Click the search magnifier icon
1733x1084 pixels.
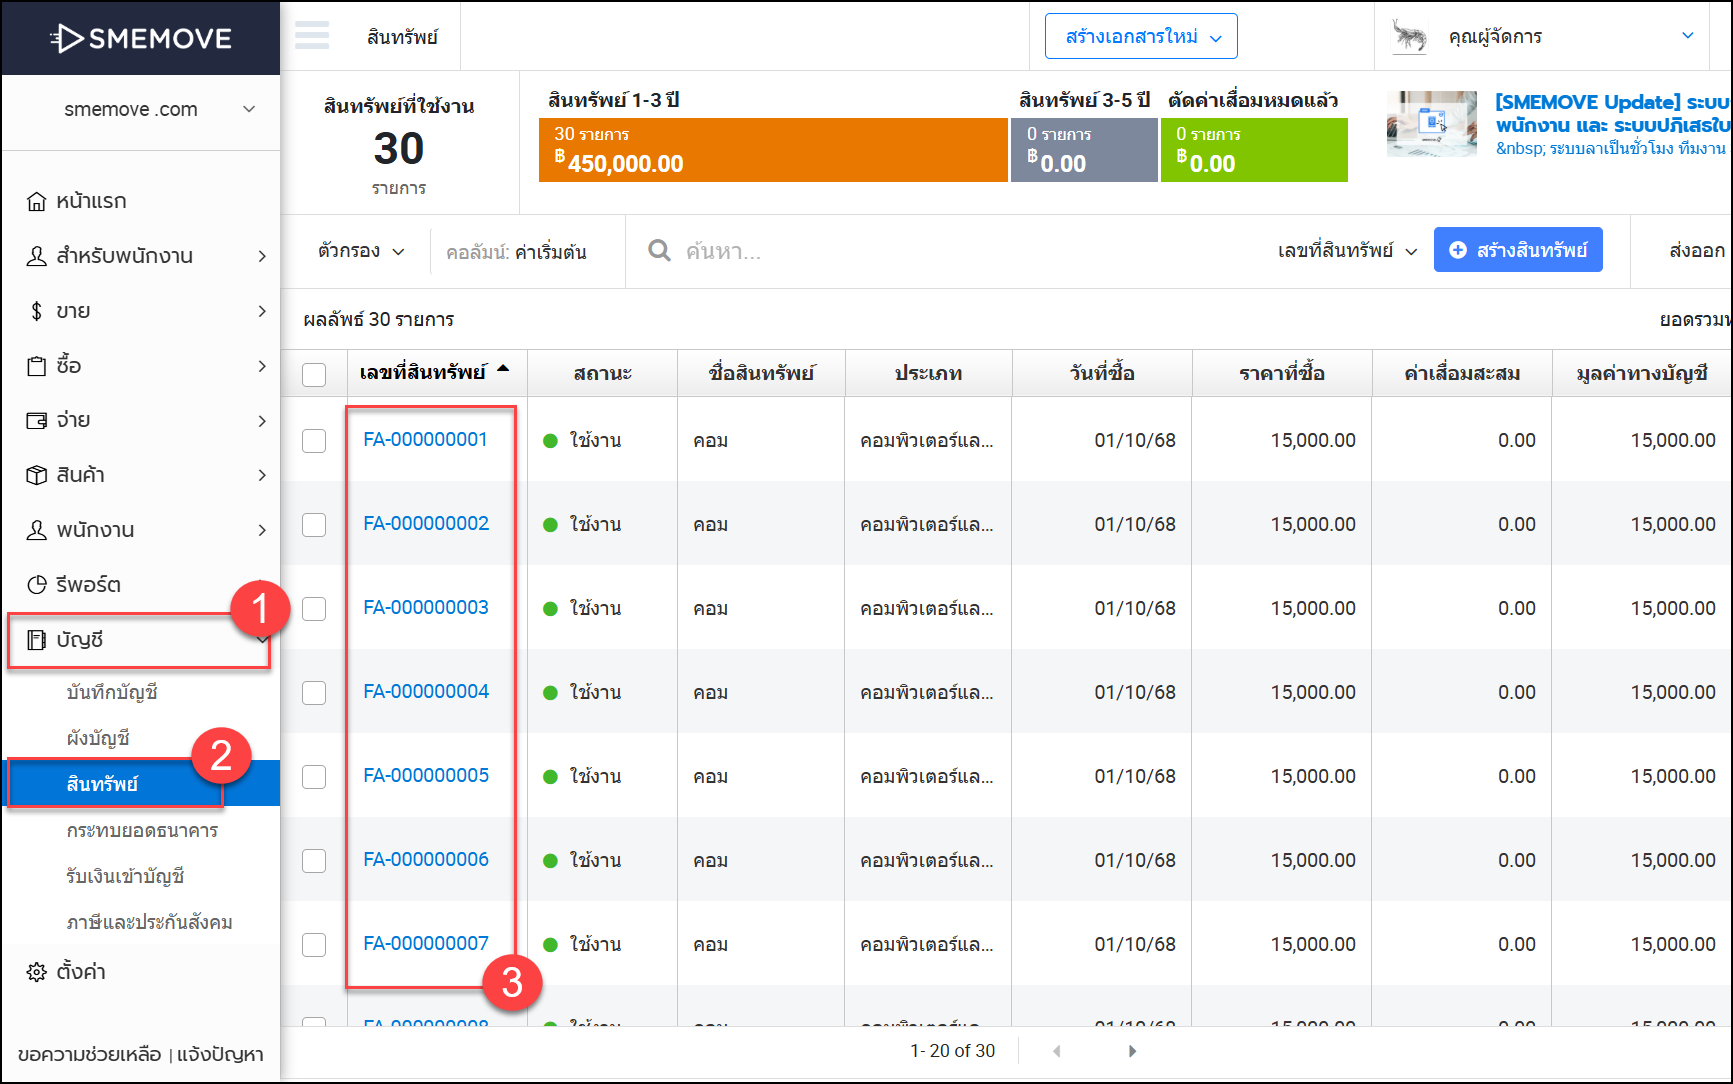tap(659, 251)
